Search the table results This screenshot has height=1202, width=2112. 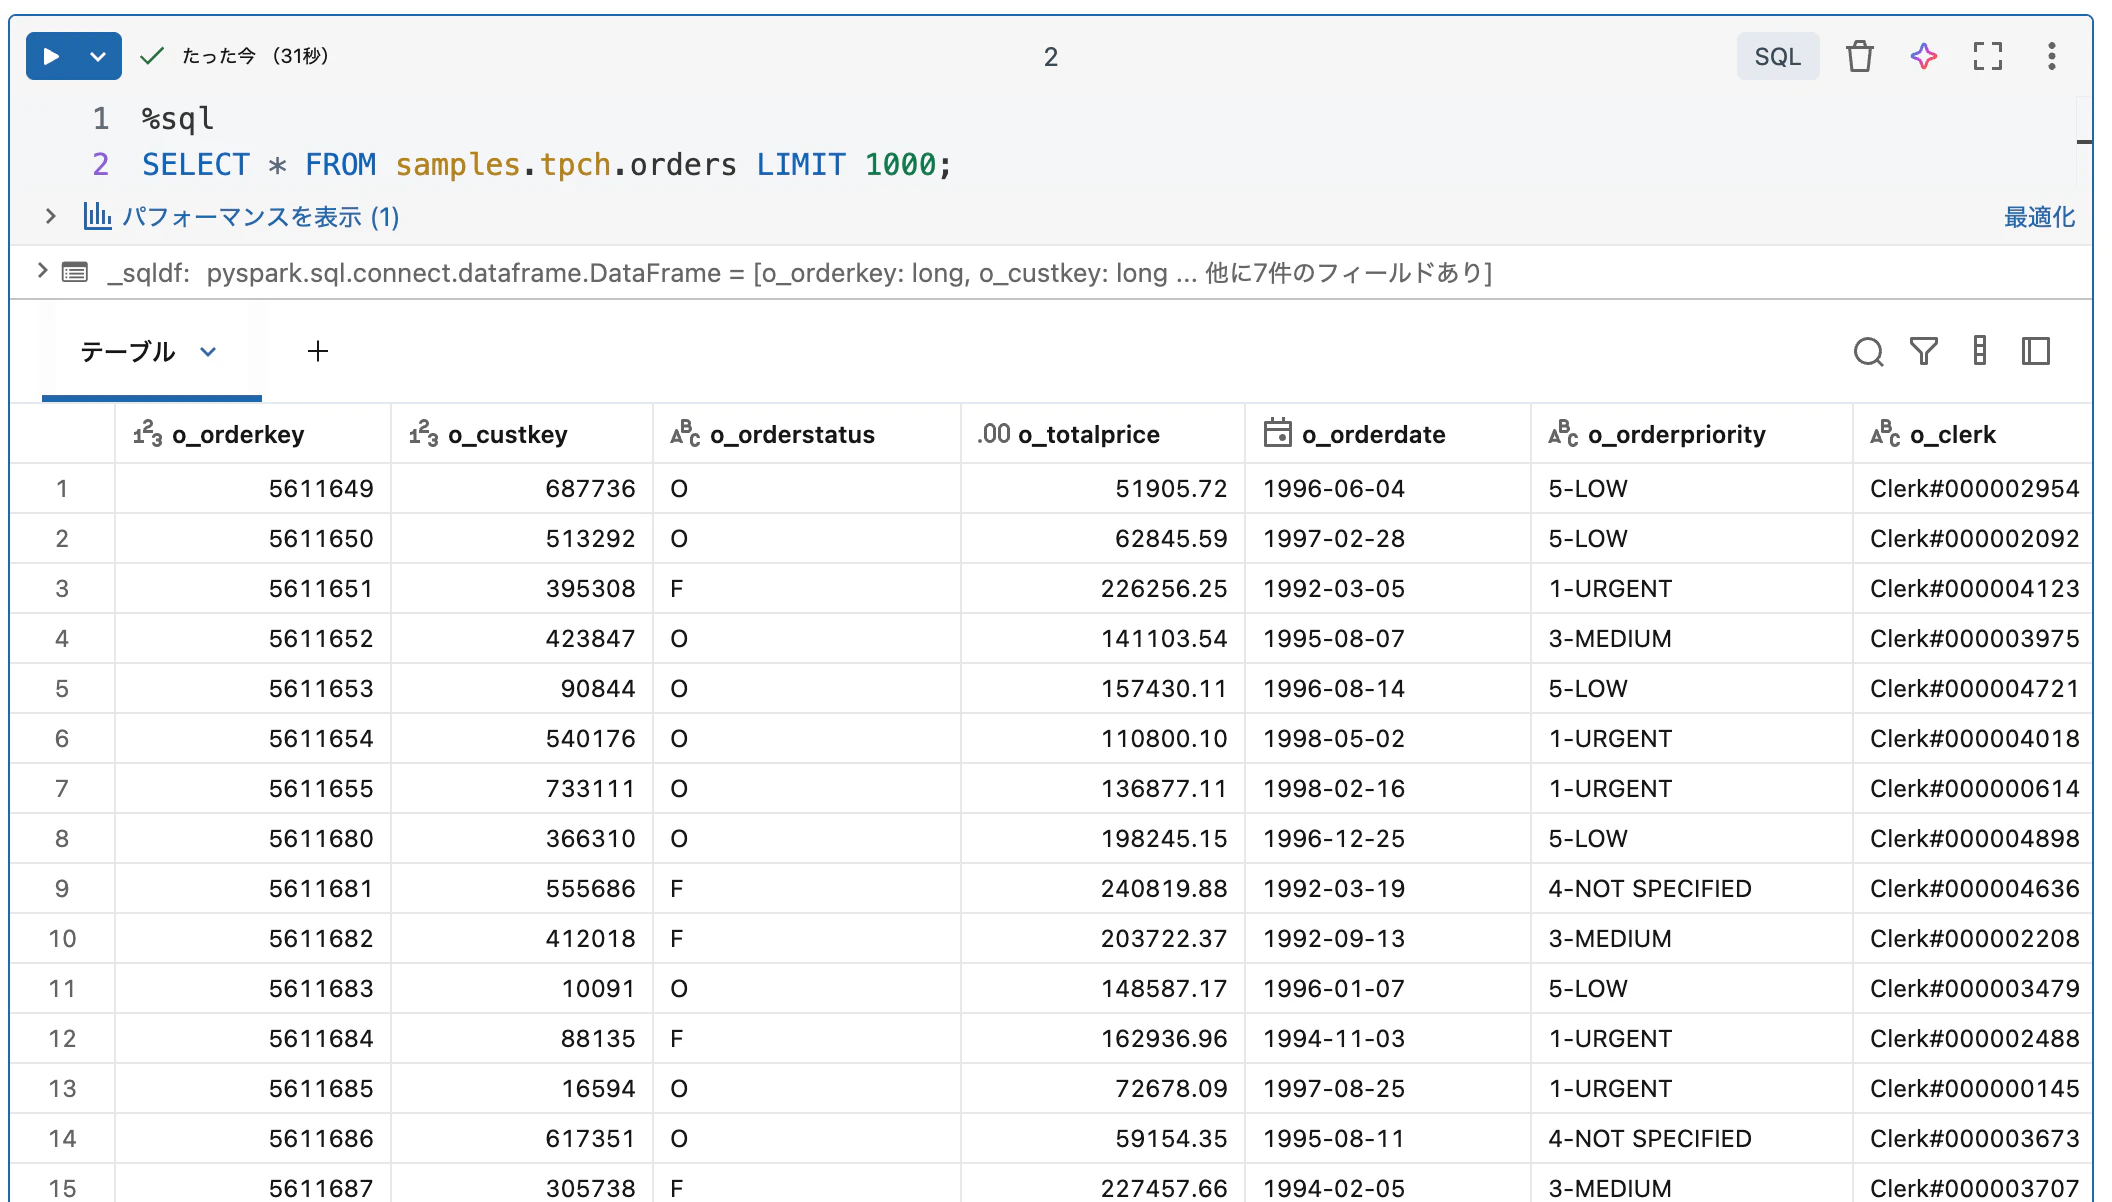[1868, 351]
